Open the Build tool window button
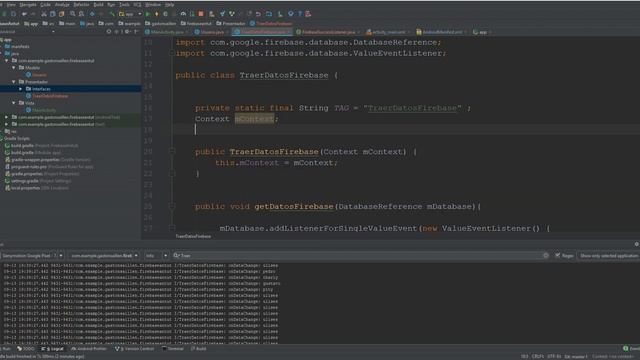 [x=199, y=349]
